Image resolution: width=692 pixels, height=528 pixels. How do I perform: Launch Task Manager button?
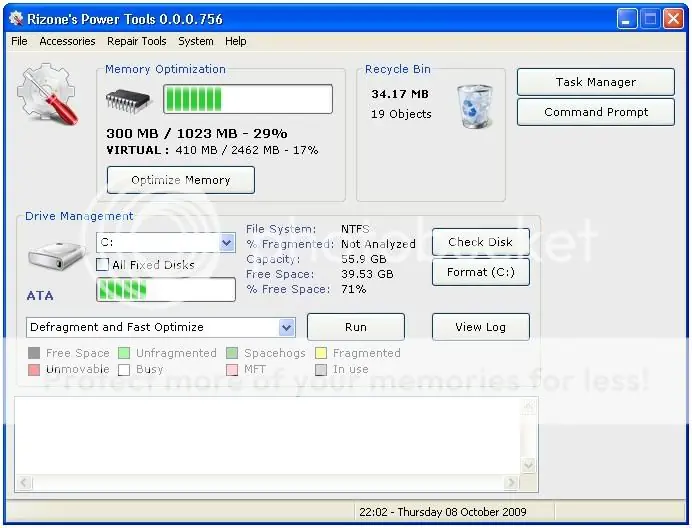(x=596, y=82)
